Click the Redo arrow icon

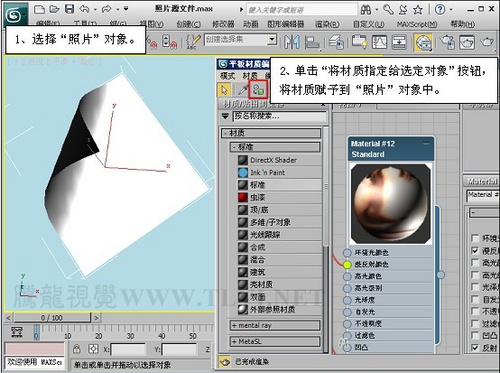click(107, 9)
